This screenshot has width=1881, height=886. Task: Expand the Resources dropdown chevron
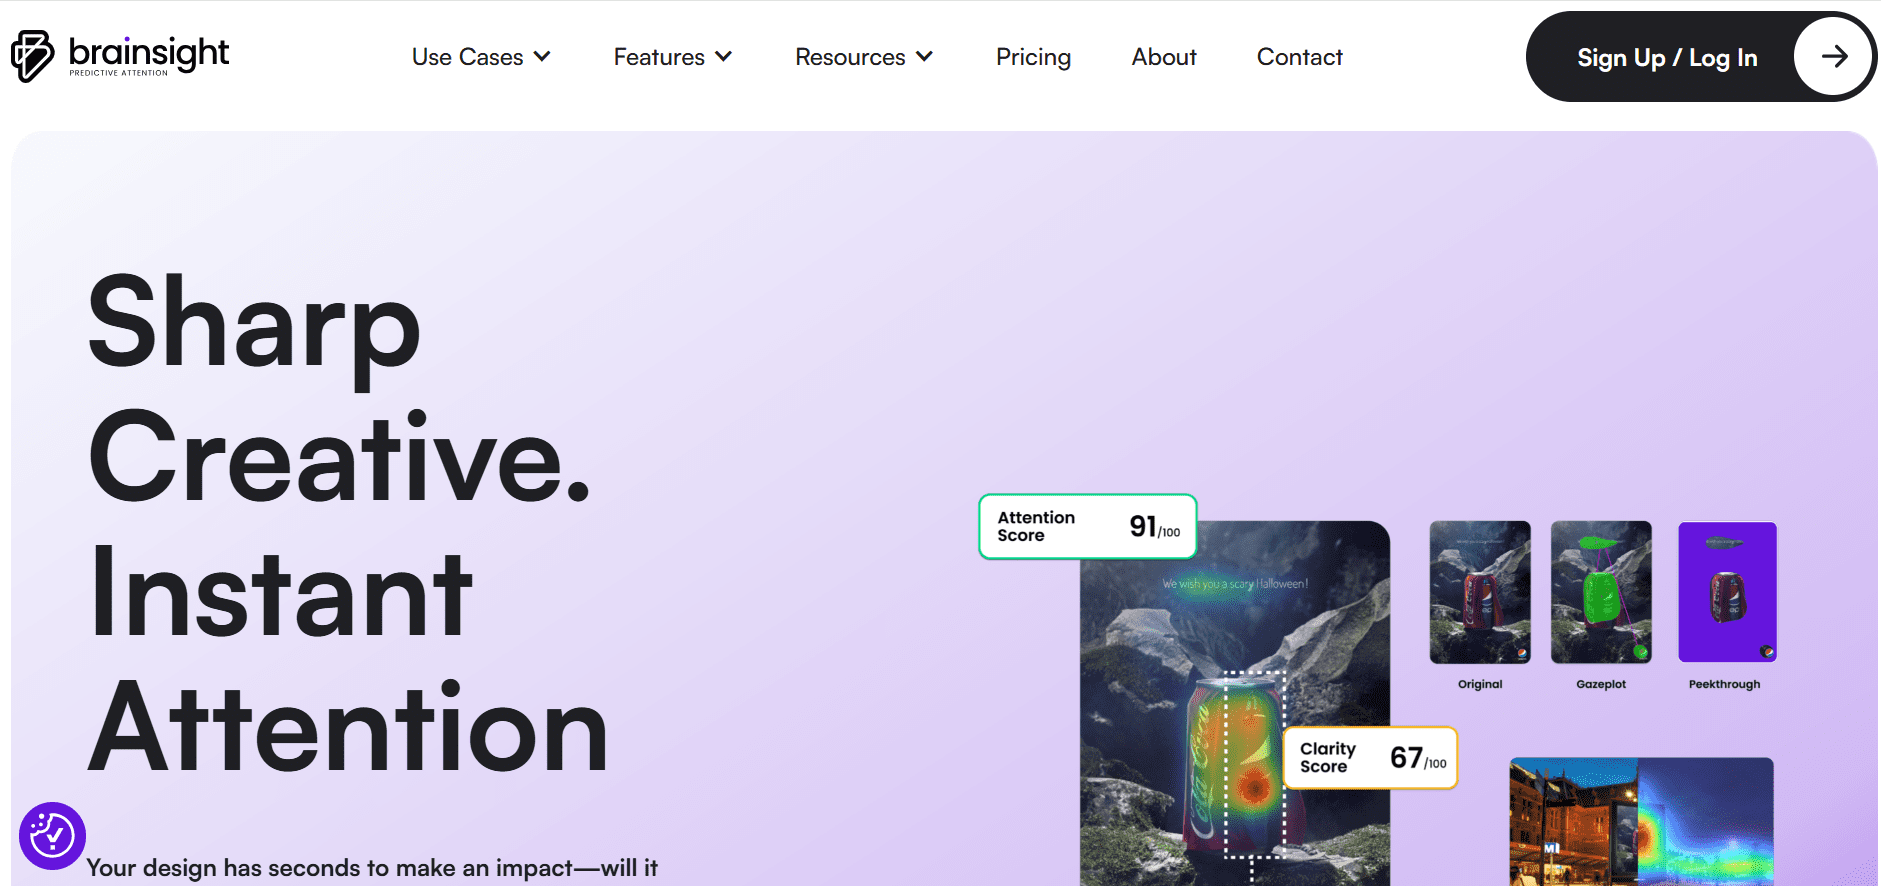925,57
